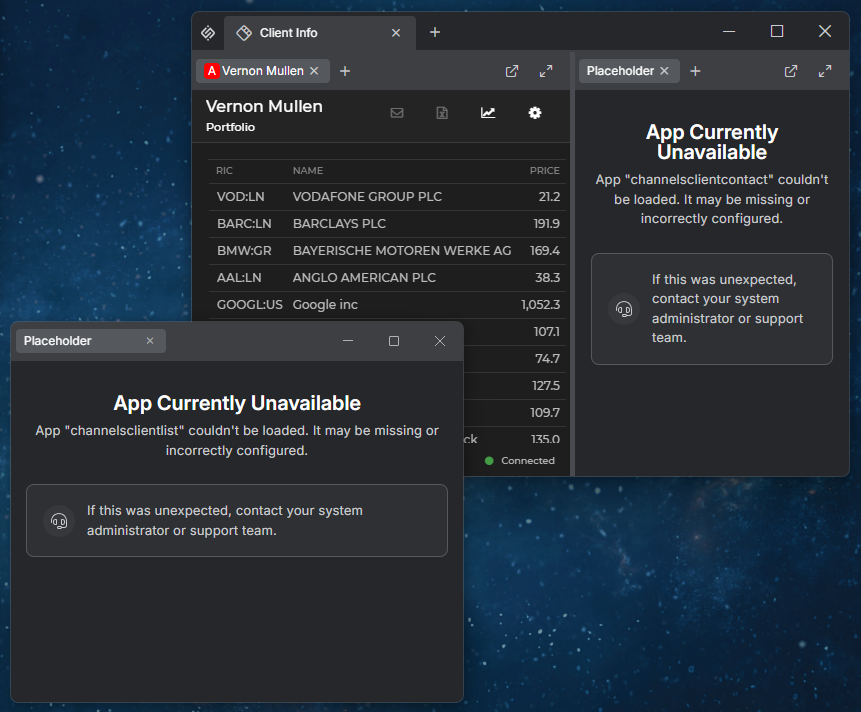Viewport: 861px width, 712px height.
Task: Select the VOD:LN row
Action: click(388, 197)
